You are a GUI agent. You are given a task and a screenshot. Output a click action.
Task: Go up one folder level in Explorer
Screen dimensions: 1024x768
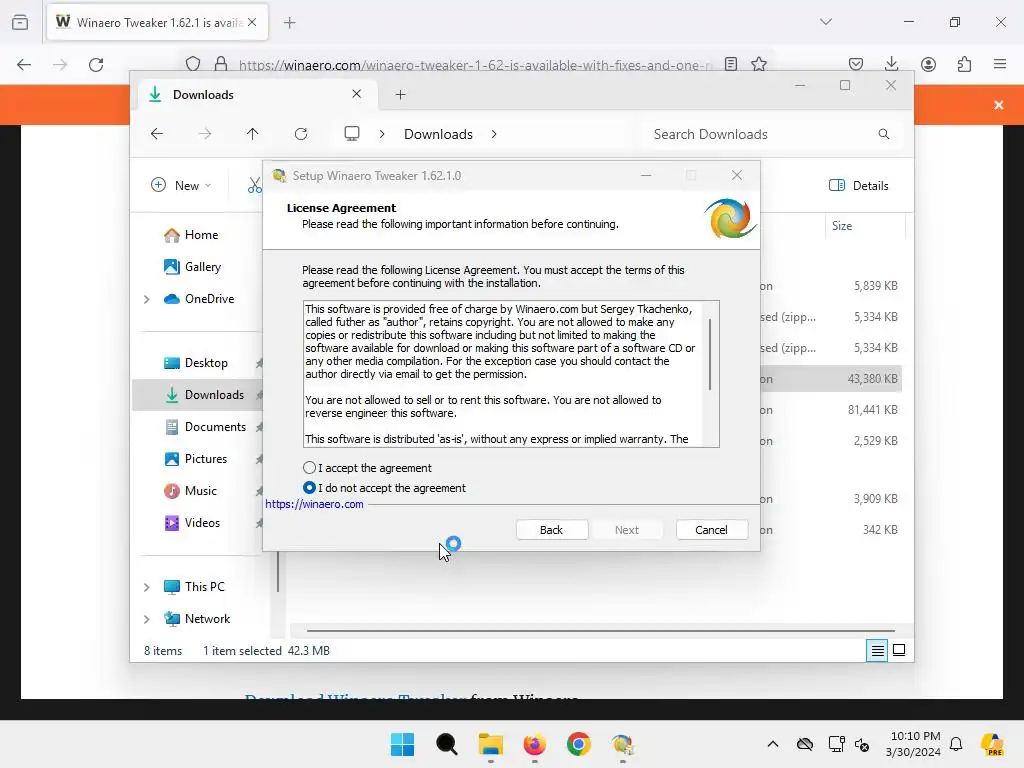click(x=252, y=134)
